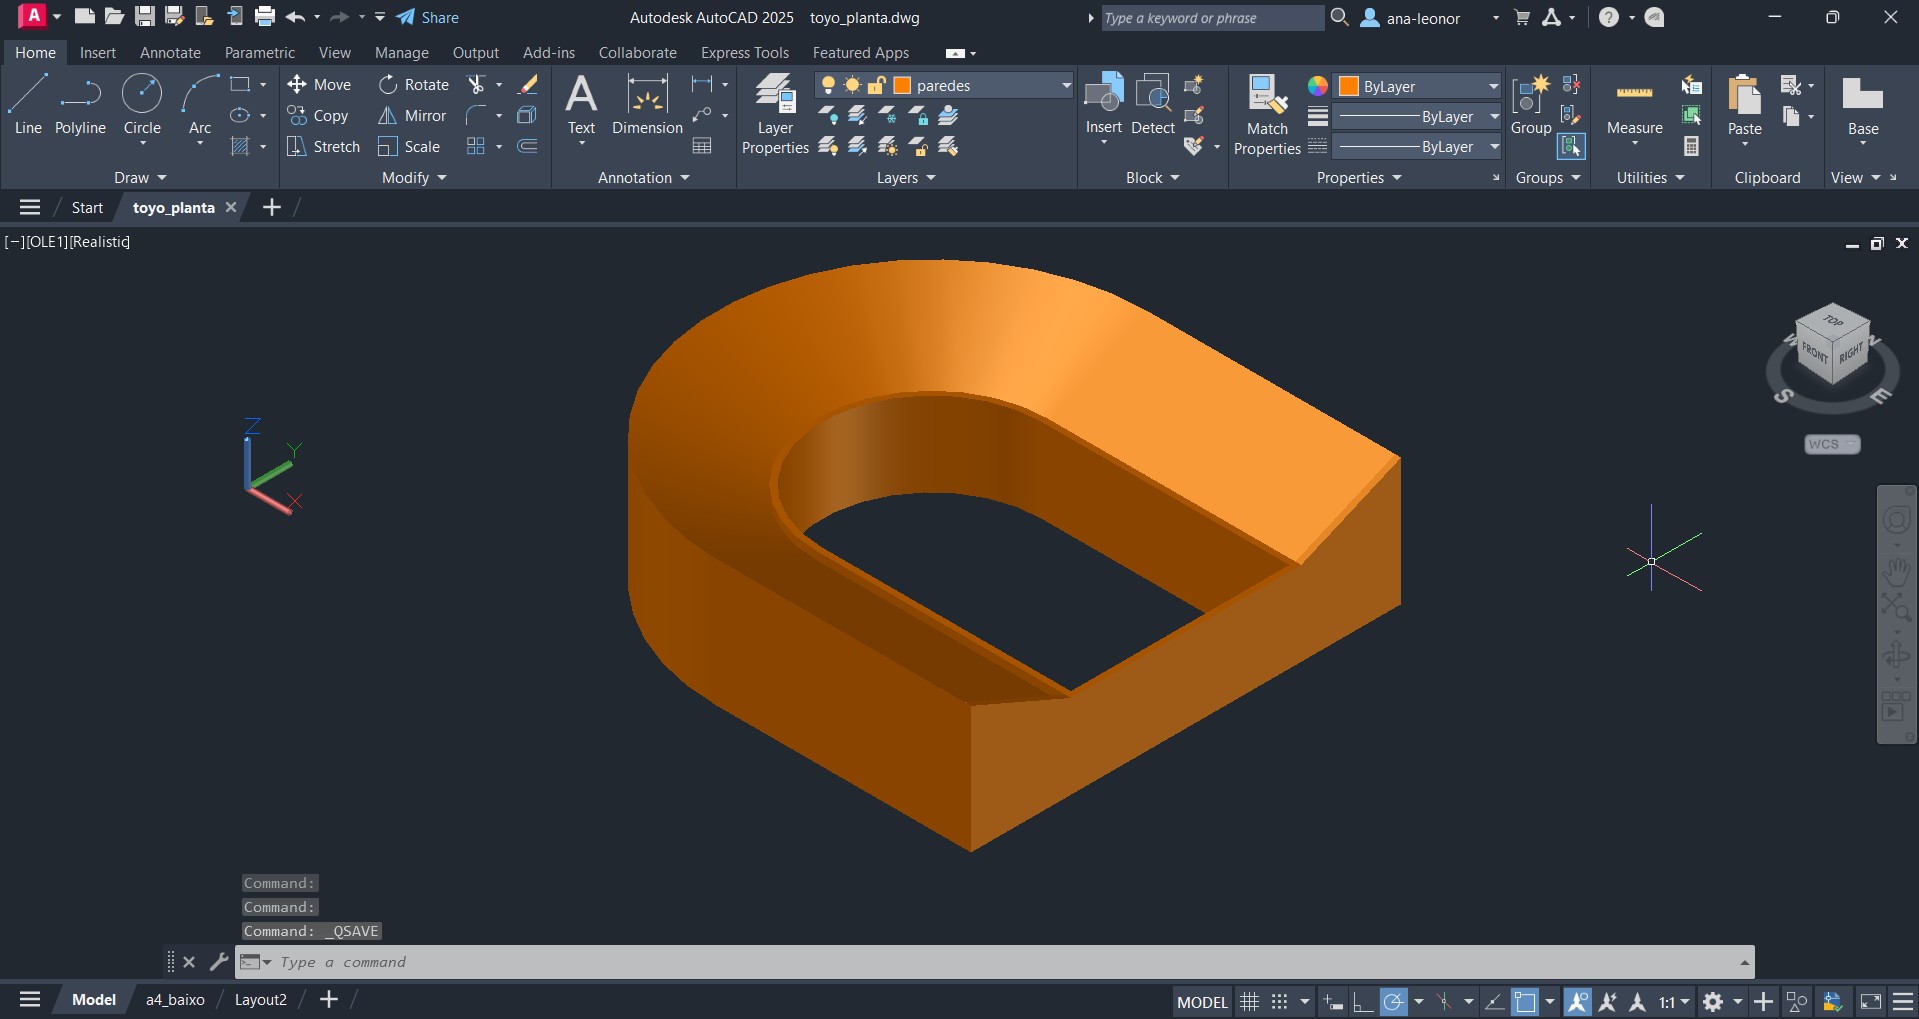Open the Parametric ribbon tab
Viewport: 1919px width, 1019px height.
point(260,53)
